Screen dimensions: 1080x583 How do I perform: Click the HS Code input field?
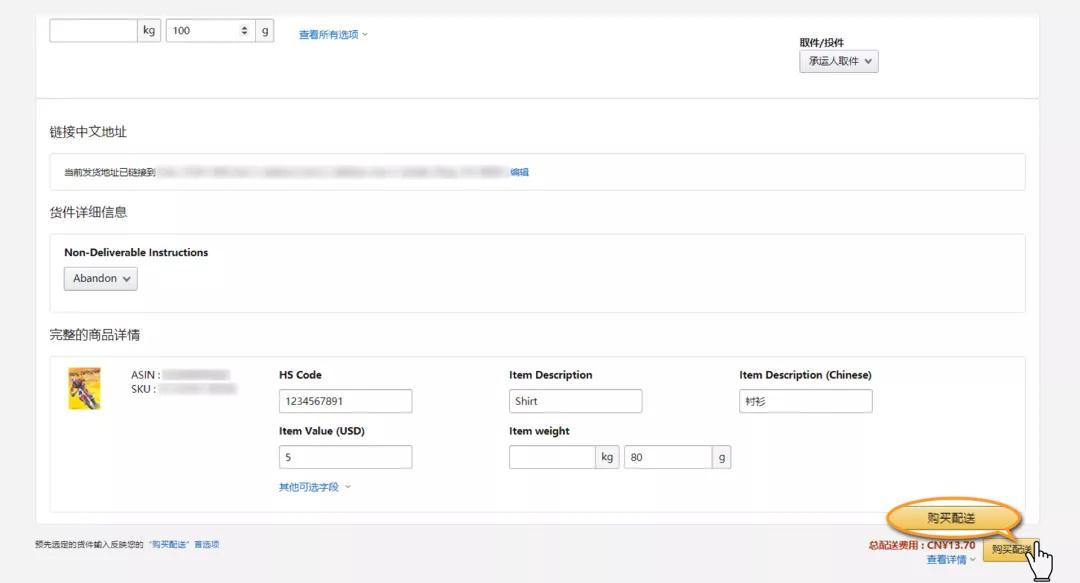pos(345,401)
